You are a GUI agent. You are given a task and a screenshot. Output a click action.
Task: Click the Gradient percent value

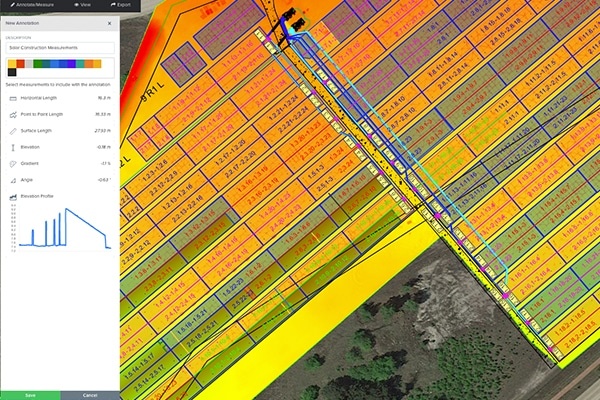(x=106, y=163)
